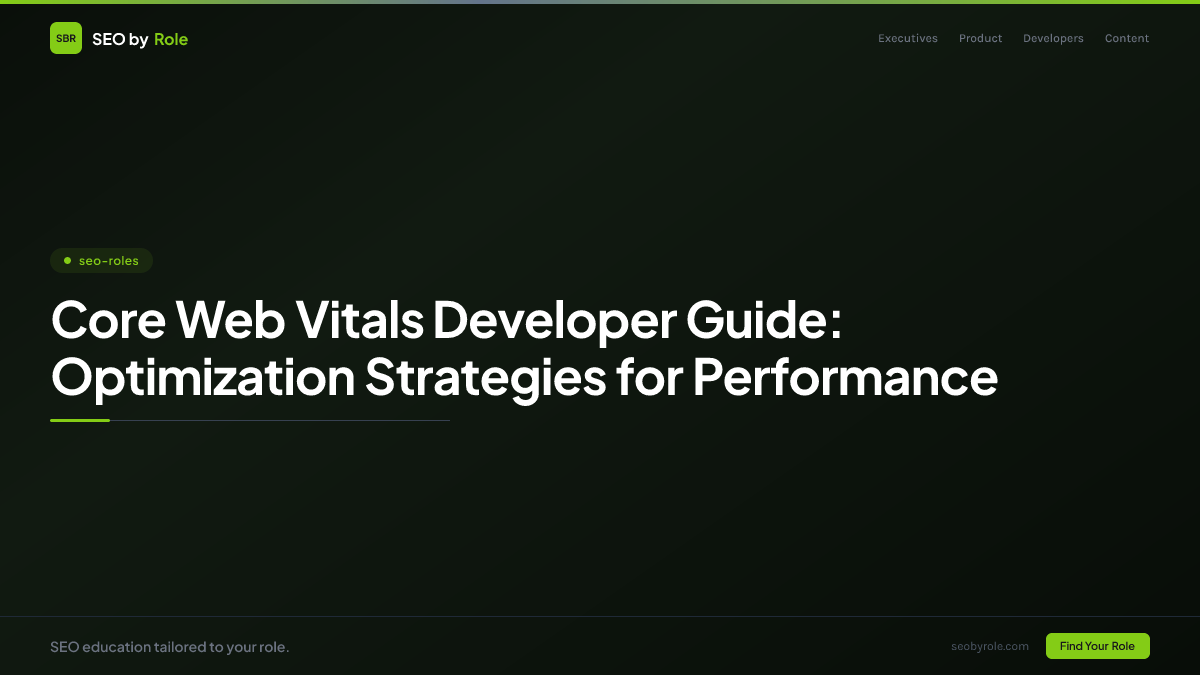Expand the Product navigation section
The image size is (1200, 675).
coord(980,38)
